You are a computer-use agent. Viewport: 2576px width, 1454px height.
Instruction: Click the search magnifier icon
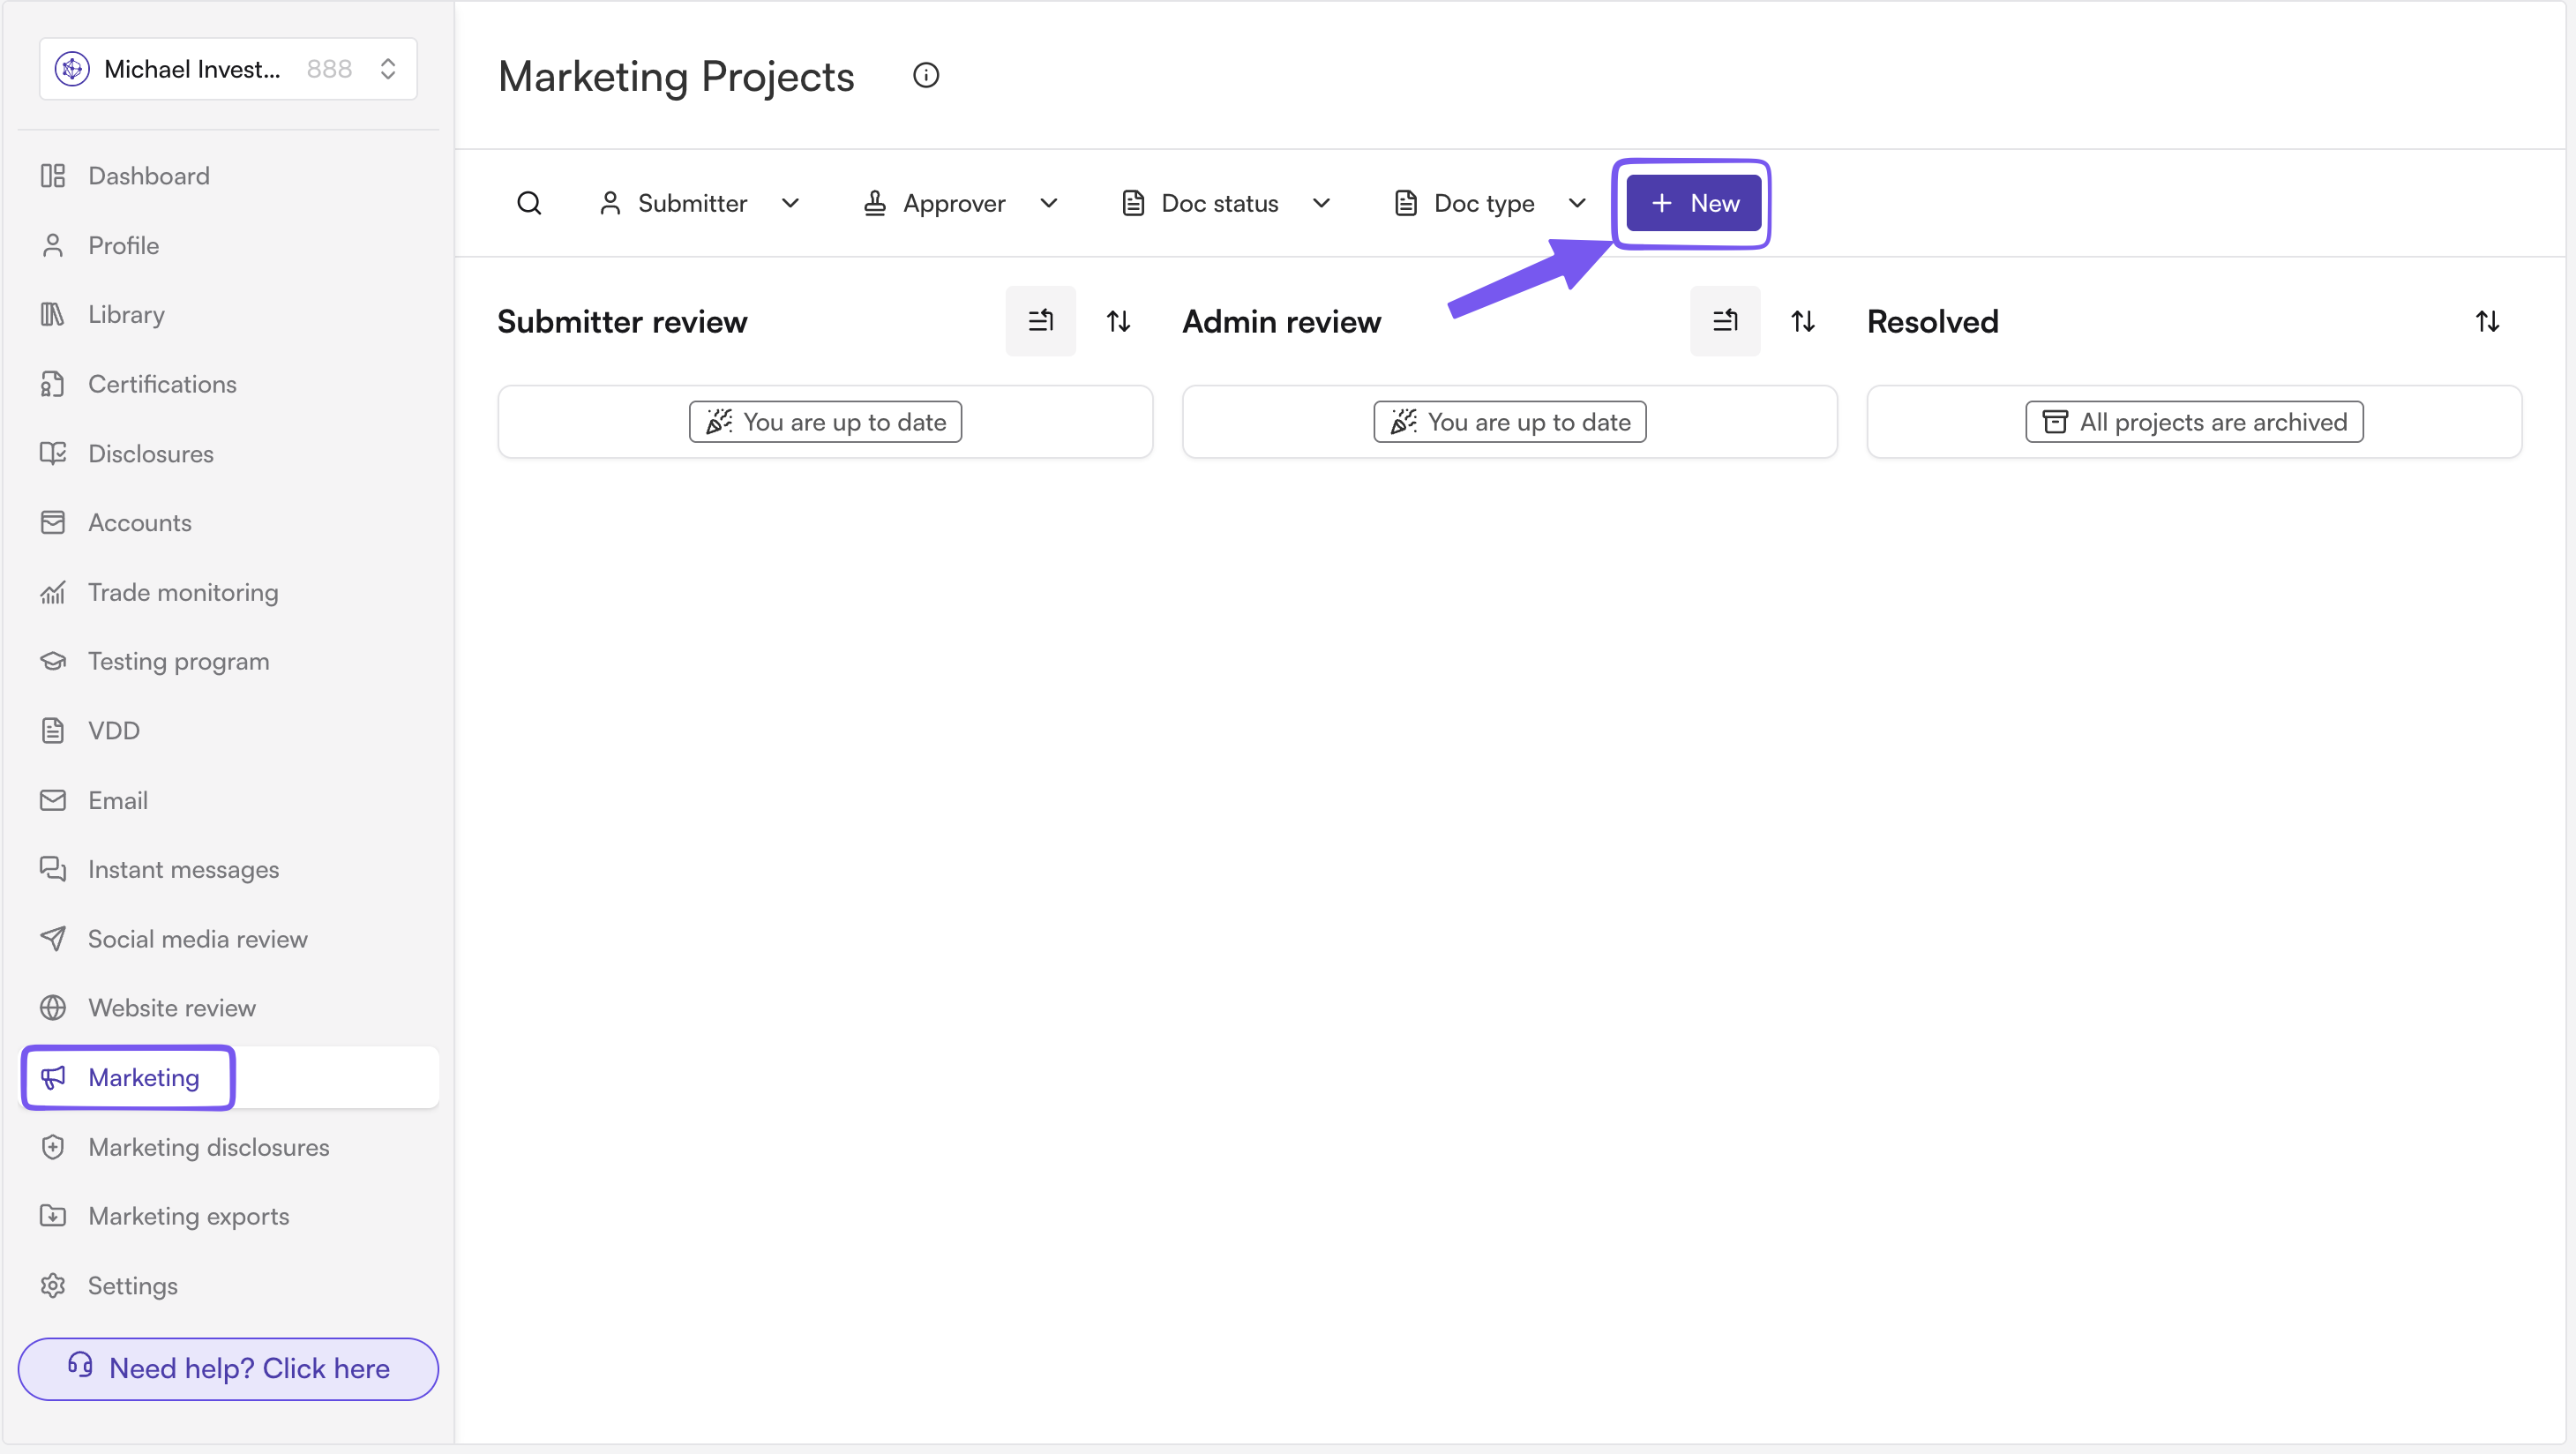529,203
